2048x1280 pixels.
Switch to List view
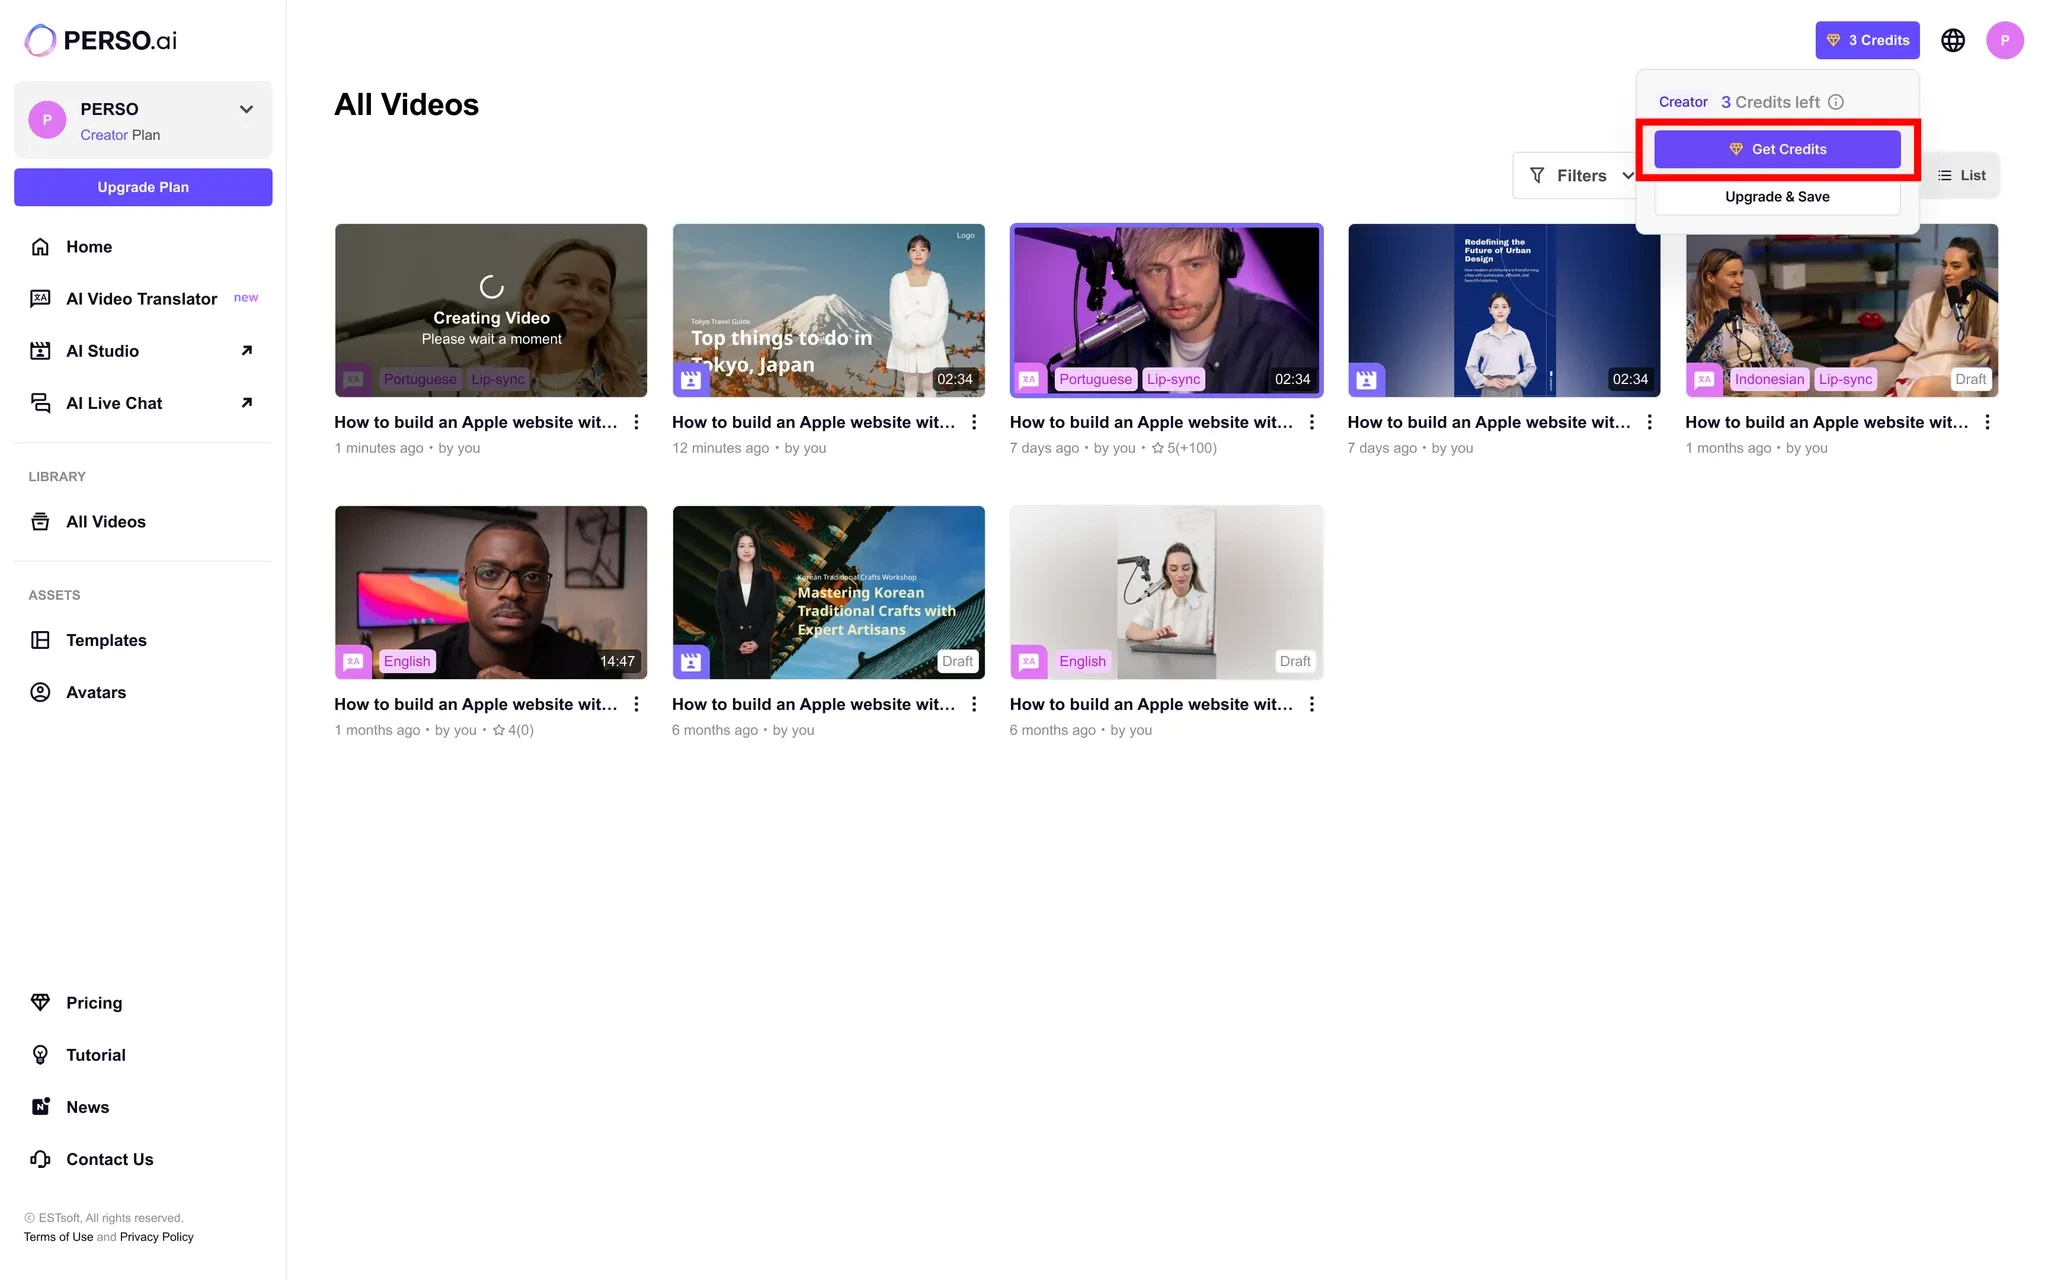[1962, 176]
